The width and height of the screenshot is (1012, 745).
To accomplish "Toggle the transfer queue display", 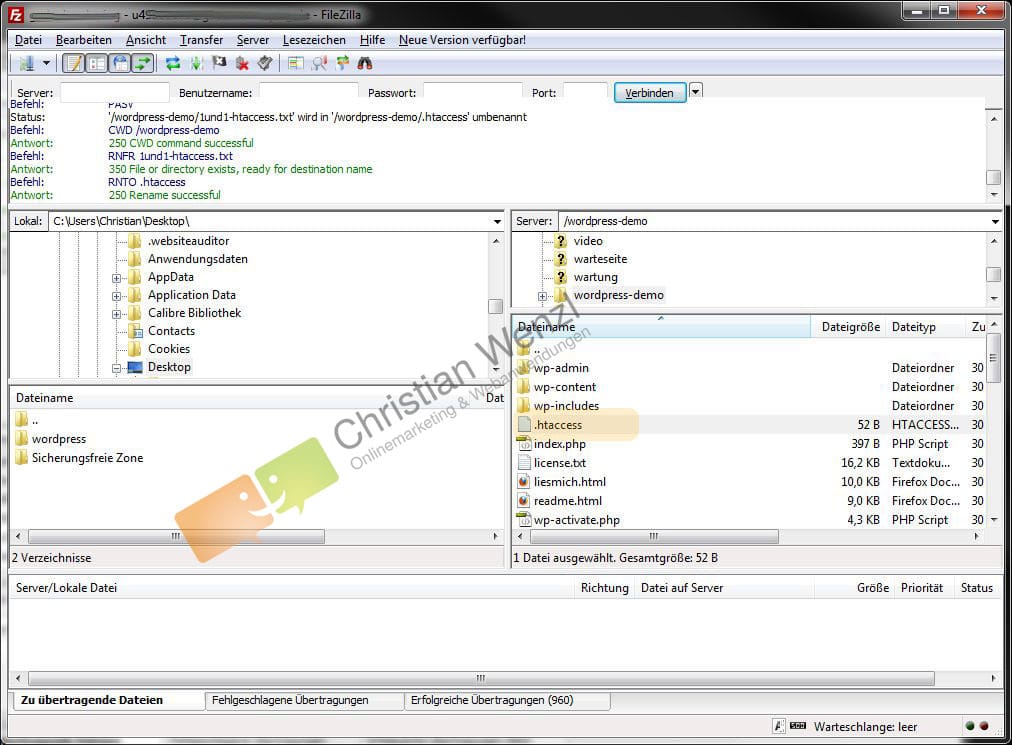I will click(143, 63).
